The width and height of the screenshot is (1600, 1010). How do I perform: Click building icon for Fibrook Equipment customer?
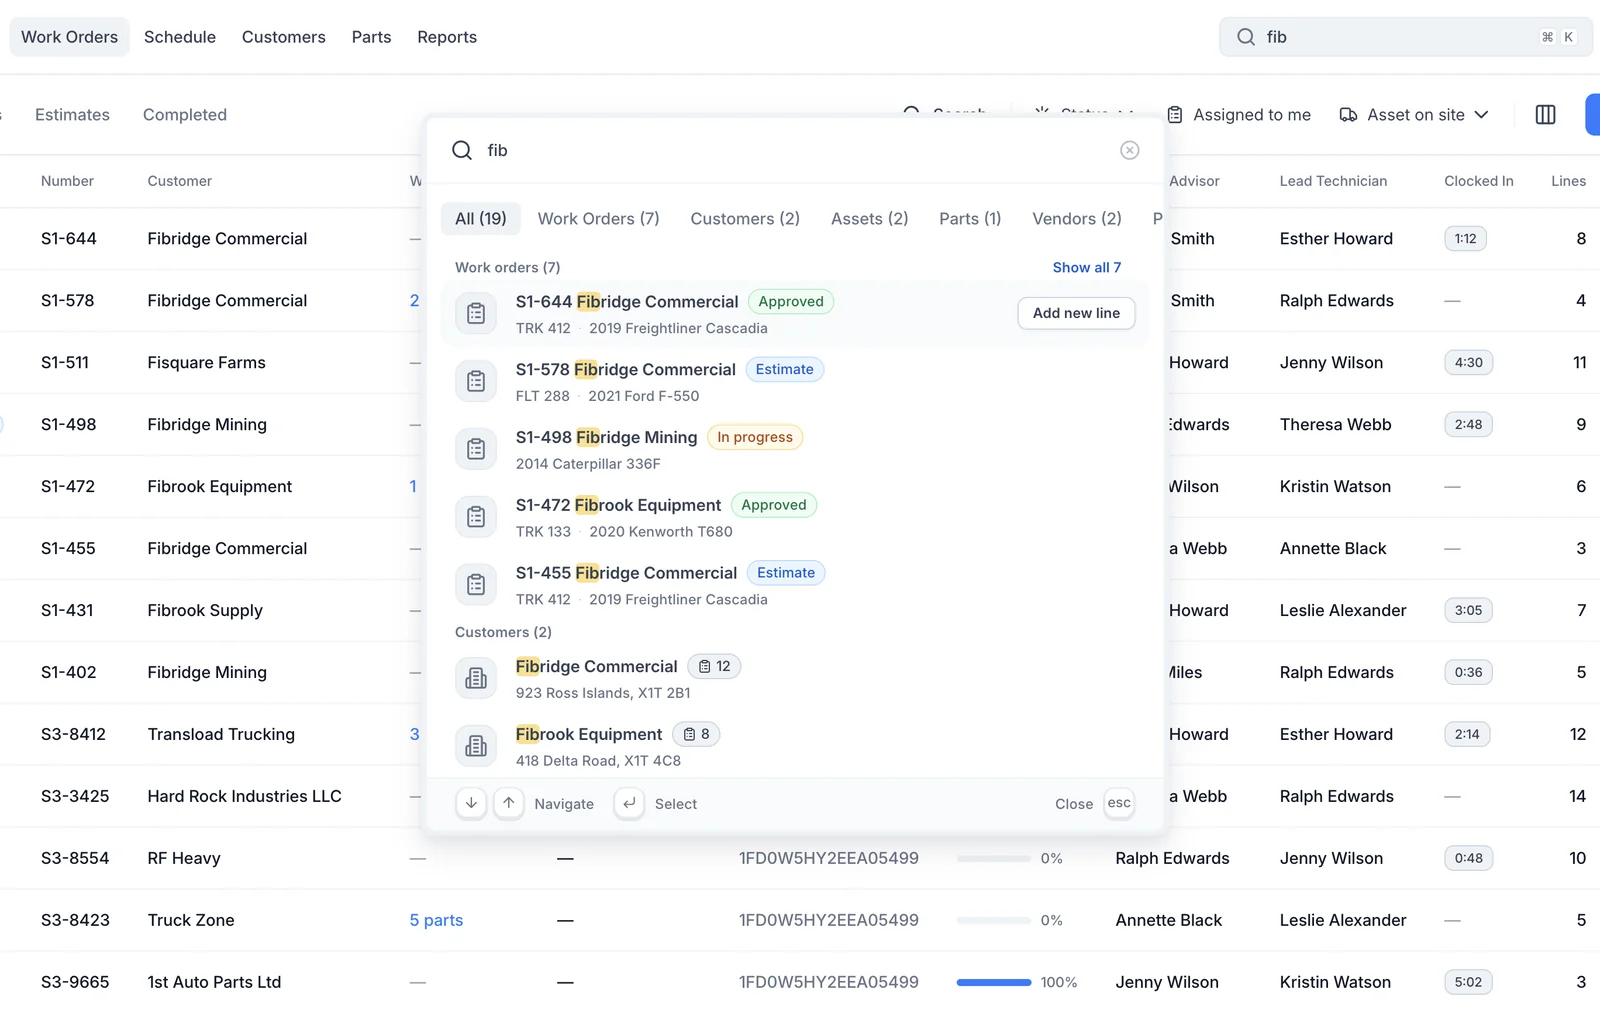point(476,746)
